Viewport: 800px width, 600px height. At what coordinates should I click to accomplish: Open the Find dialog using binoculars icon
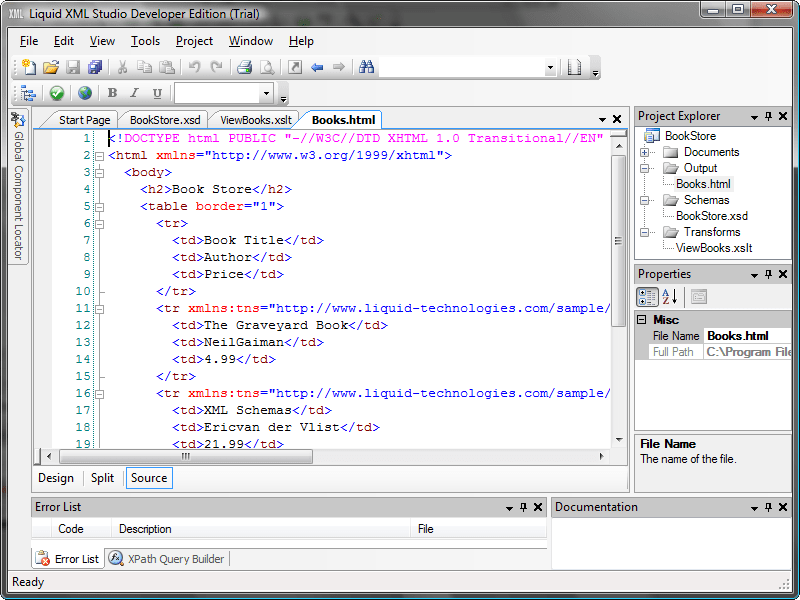367,67
